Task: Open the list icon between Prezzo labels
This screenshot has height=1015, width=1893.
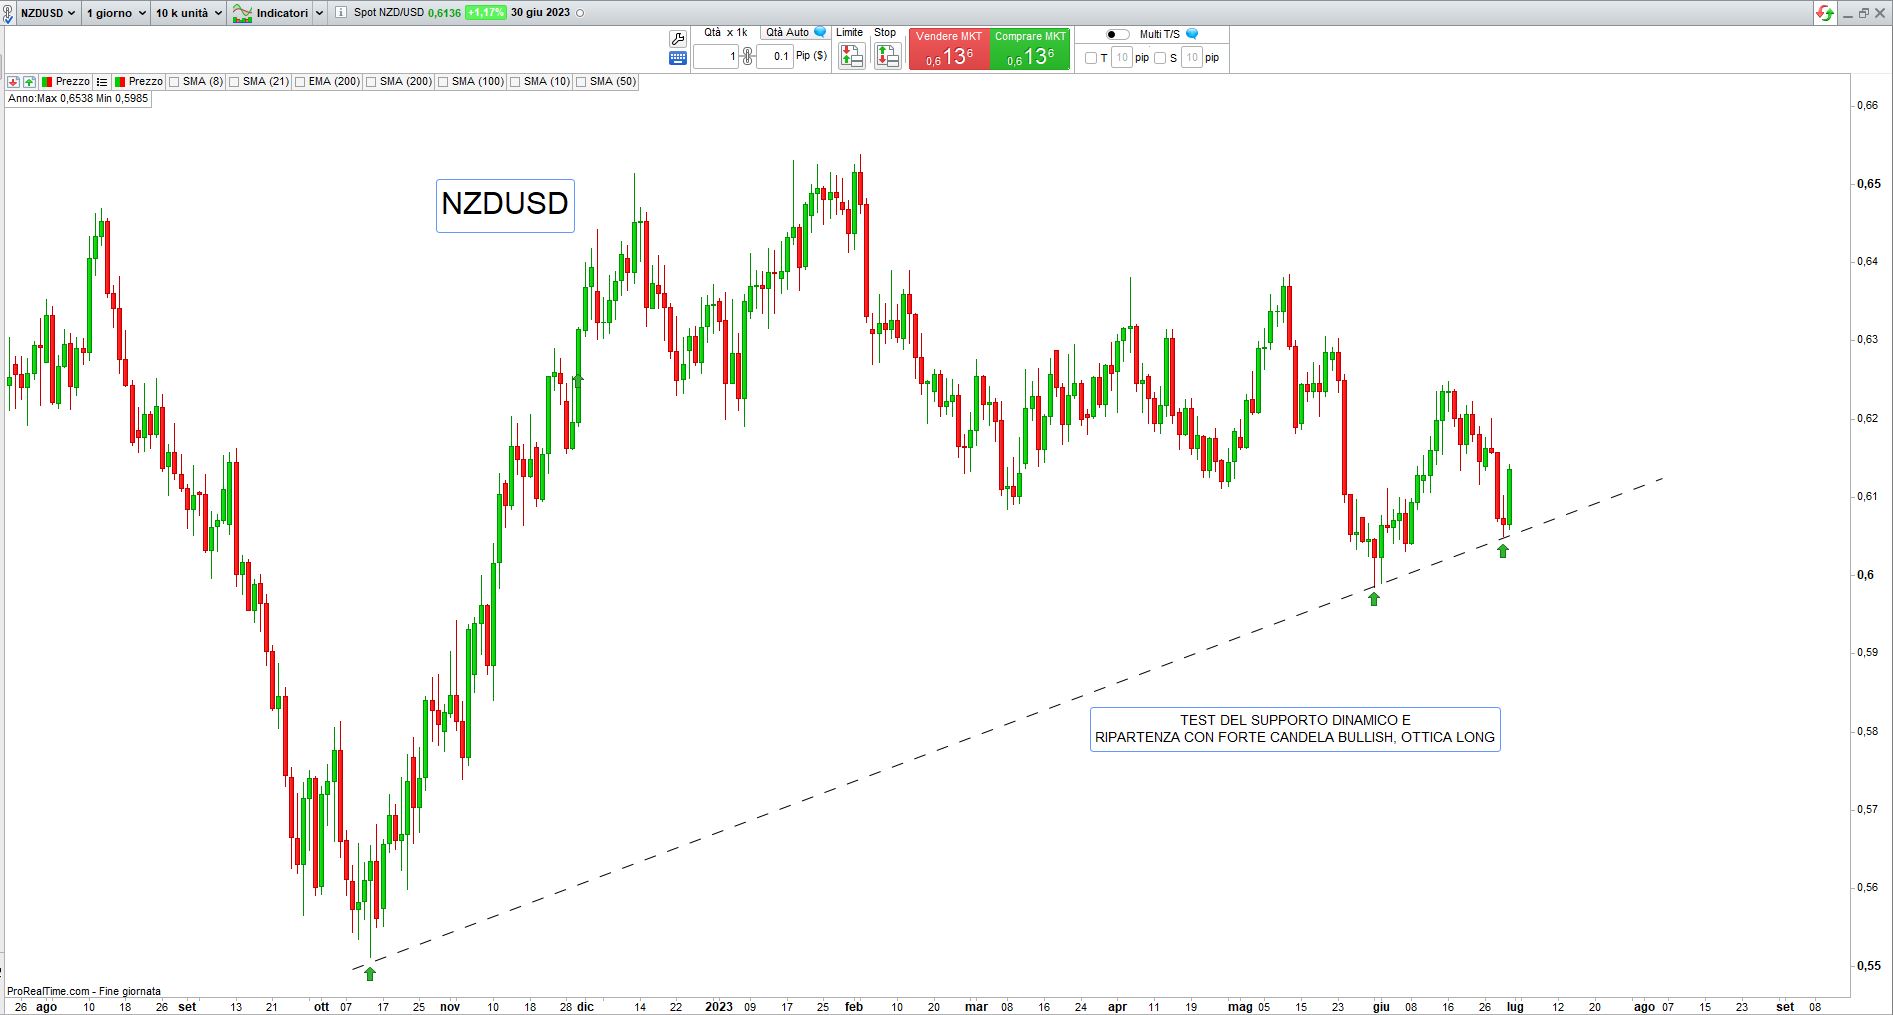Action: point(101,82)
